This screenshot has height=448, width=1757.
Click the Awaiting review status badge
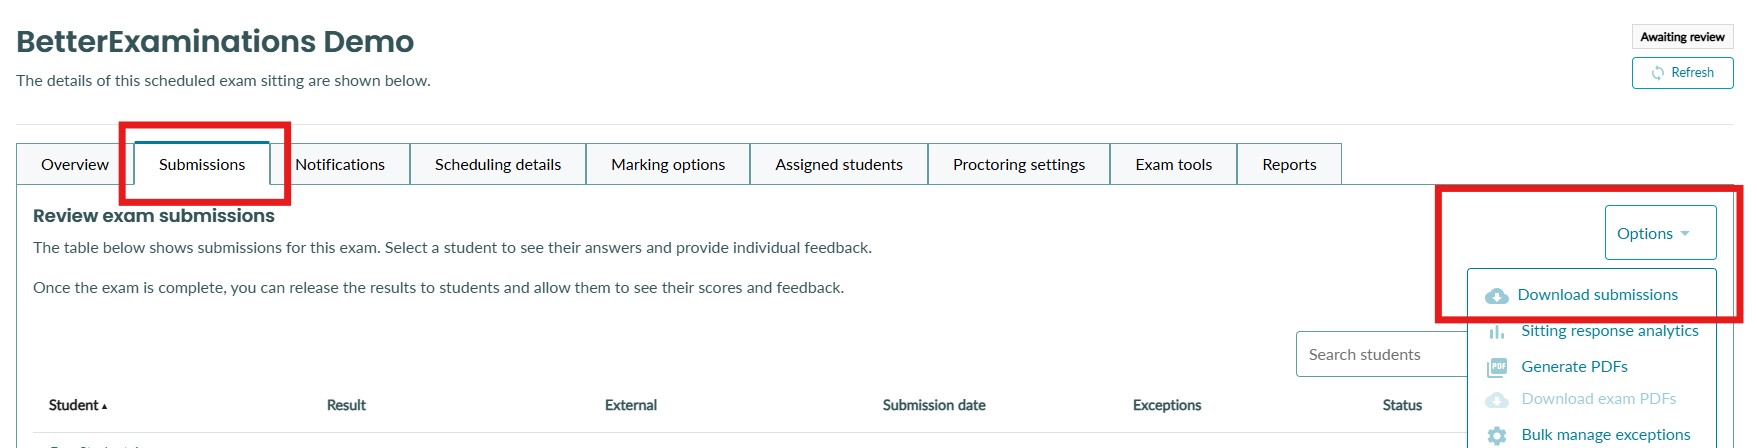[1682, 37]
